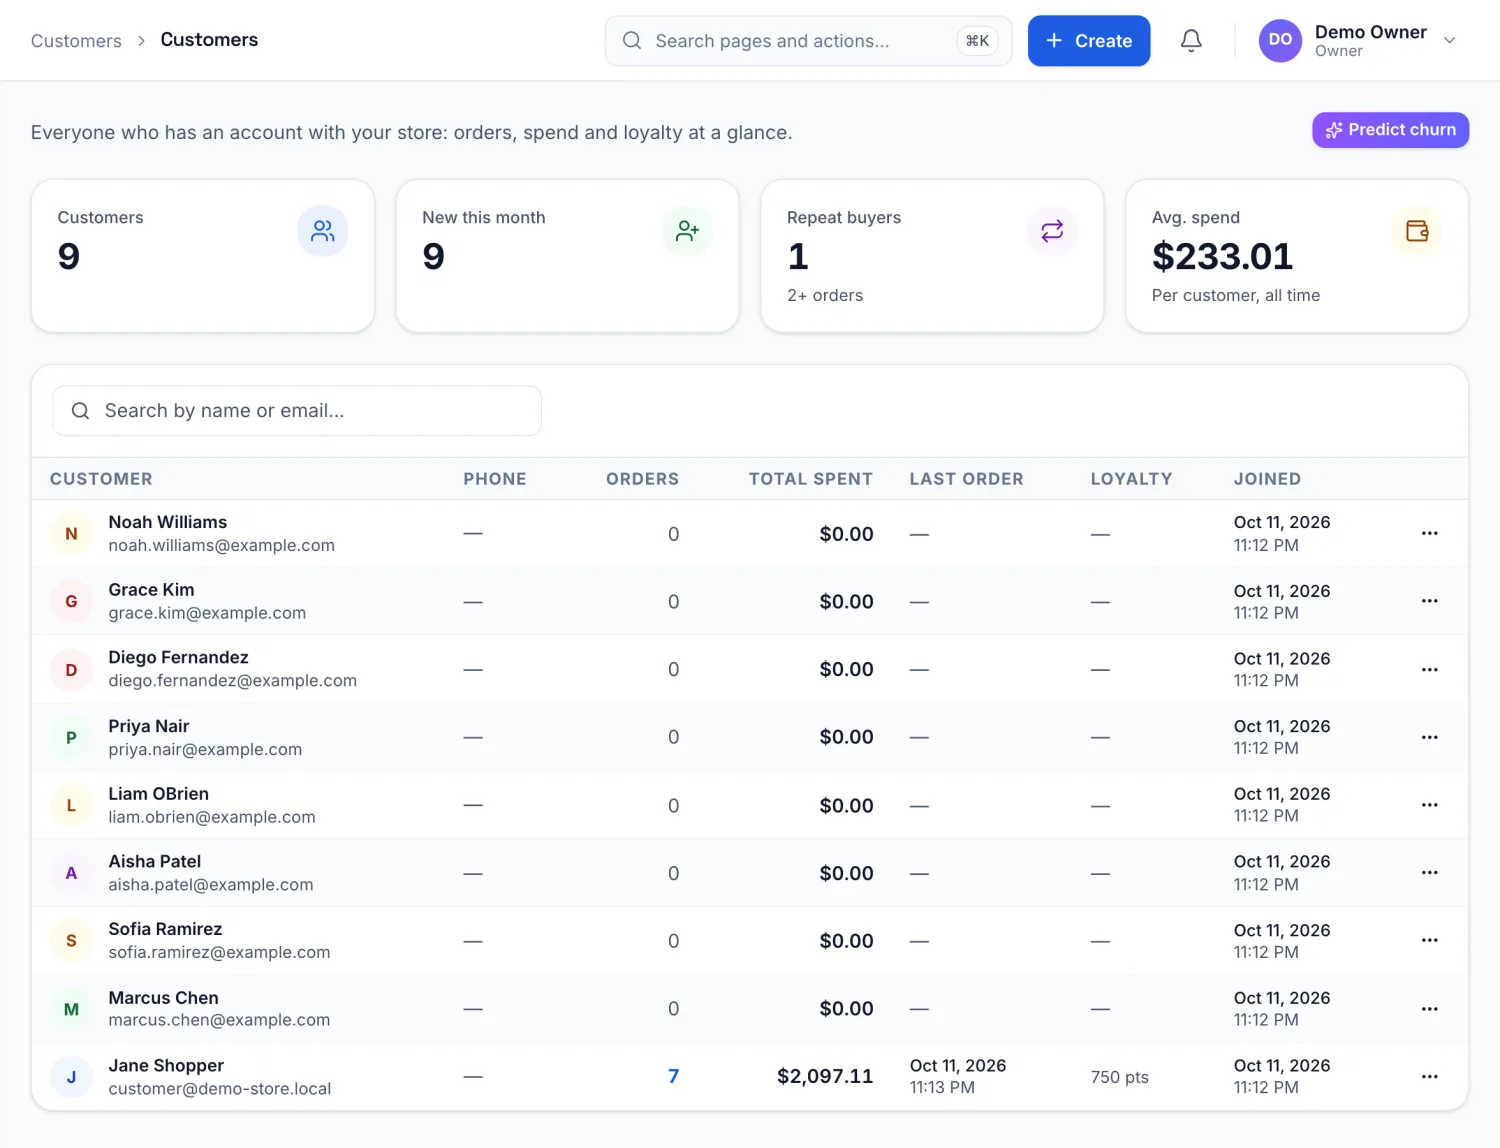Click the DO user avatar
The image size is (1500, 1148).
pos(1280,41)
